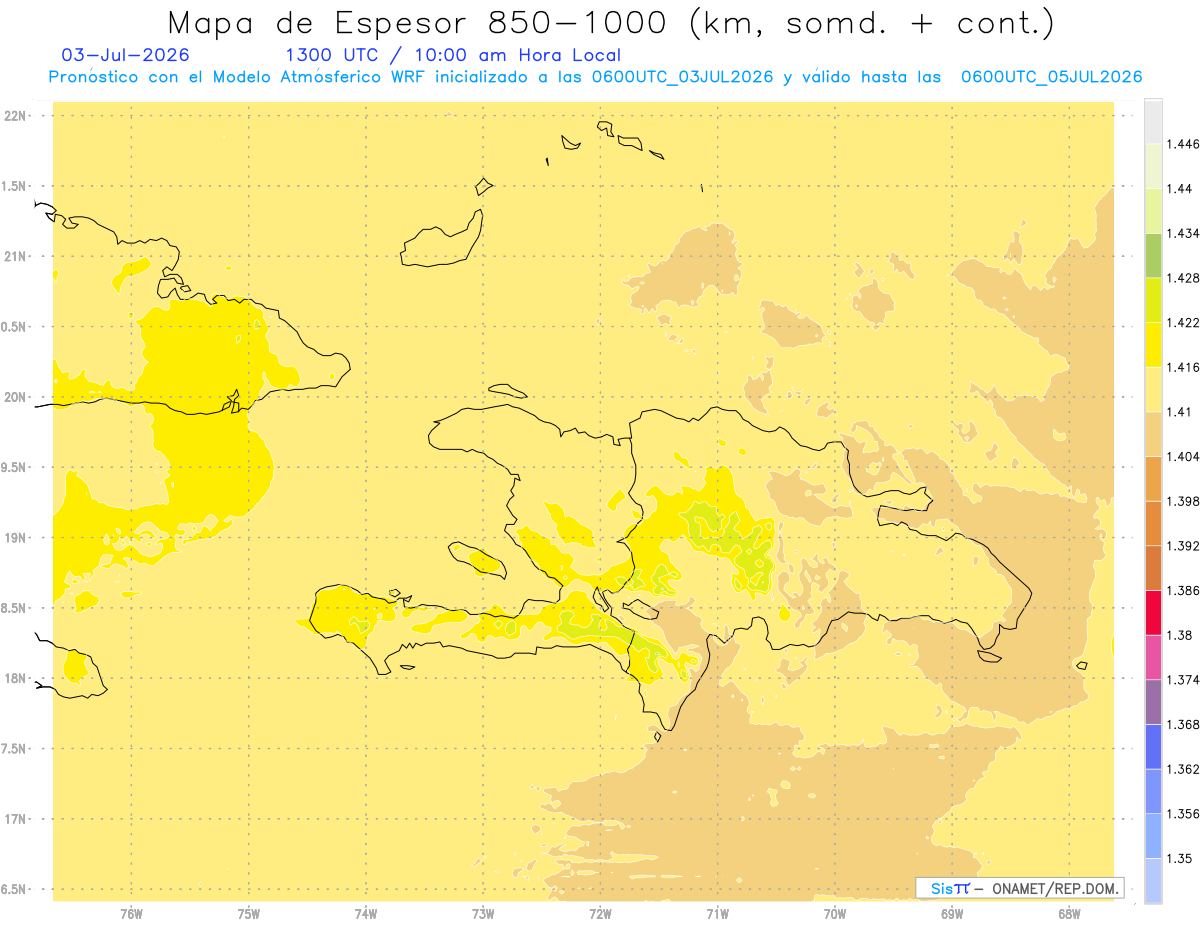The width and height of the screenshot is (1200, 927).
Task: Pick the yellow-green swatch between 1.422 and 1.428
Action: (x=1153, y=300)
